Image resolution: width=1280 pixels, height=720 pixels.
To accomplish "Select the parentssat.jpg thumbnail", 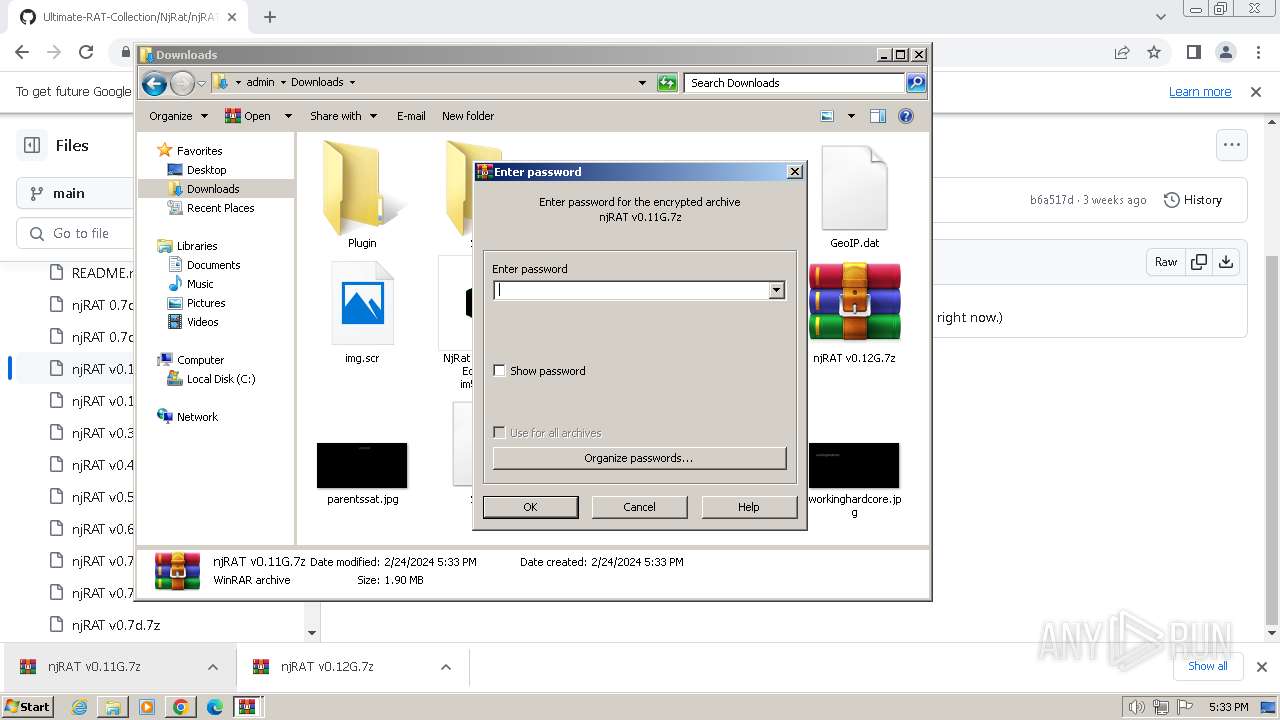I will (362, 466).
